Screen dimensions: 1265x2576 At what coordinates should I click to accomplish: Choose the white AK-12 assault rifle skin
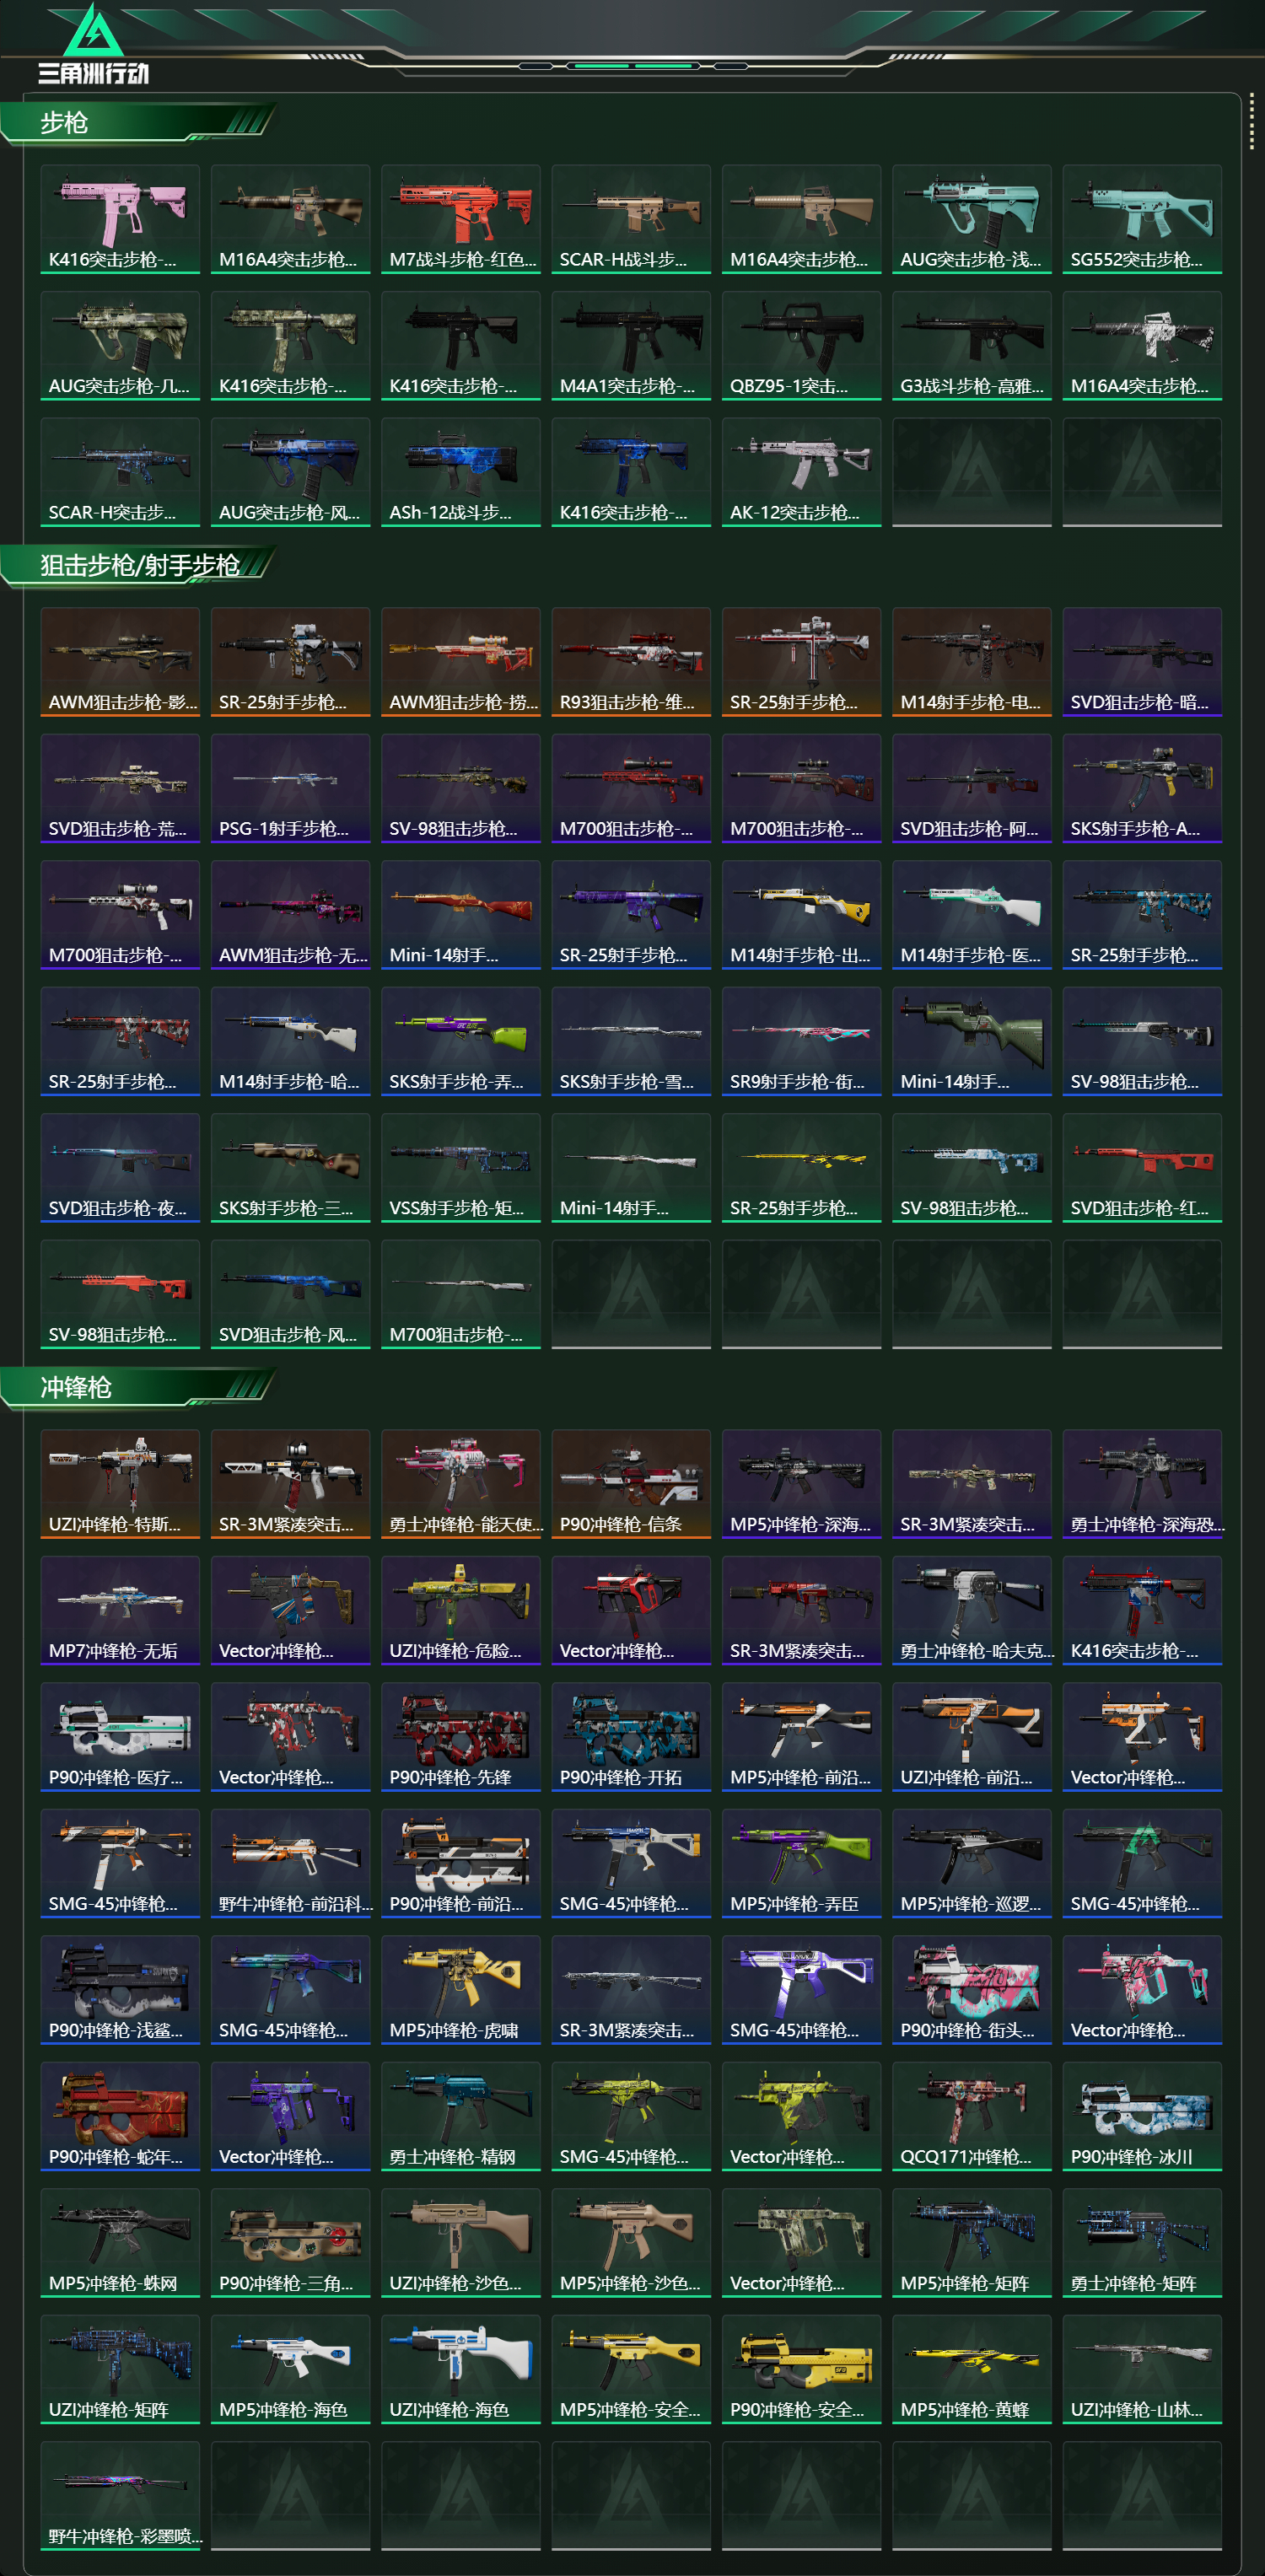point(801,472)
